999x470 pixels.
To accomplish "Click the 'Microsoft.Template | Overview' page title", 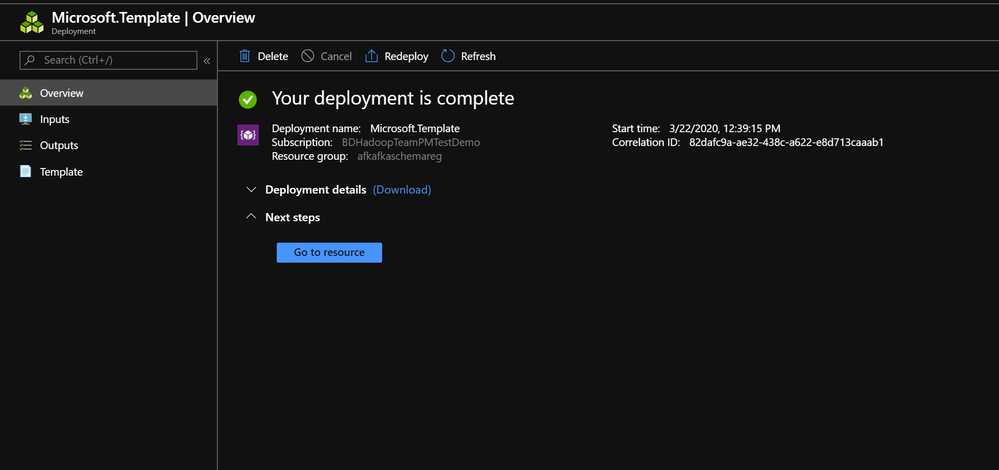I will click(x=154, y=18).
